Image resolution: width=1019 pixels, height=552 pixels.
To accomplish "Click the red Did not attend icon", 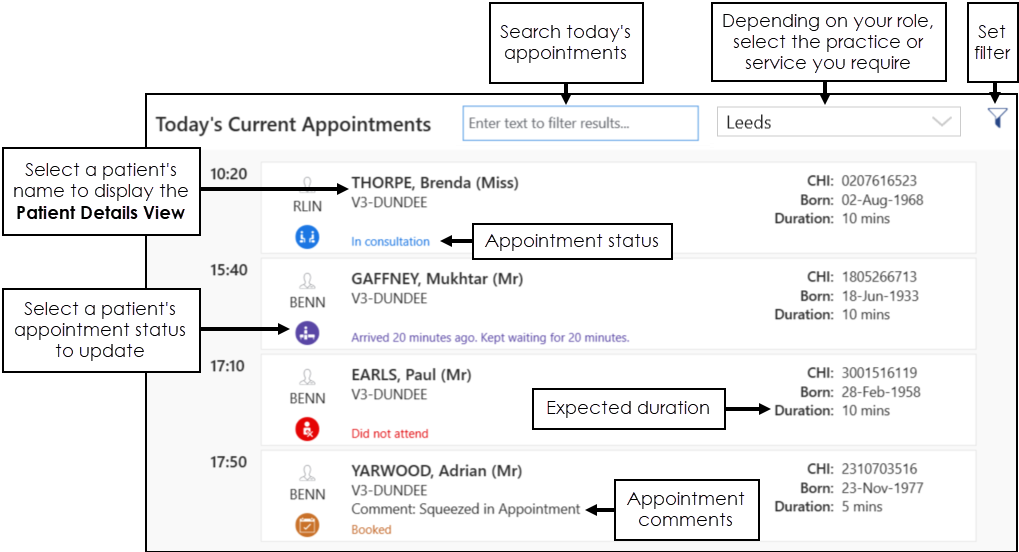I will click(x=307, y=430).
